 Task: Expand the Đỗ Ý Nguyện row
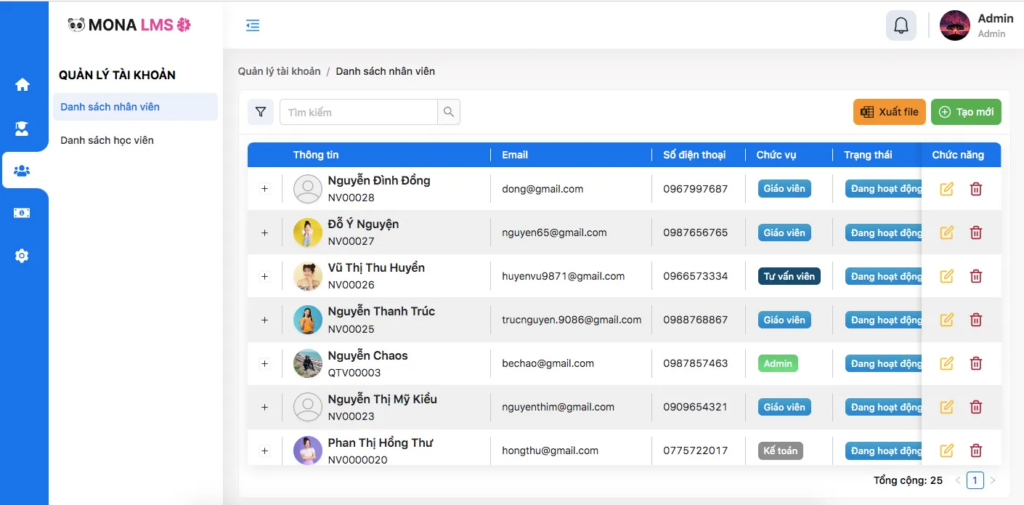point(264,233)
